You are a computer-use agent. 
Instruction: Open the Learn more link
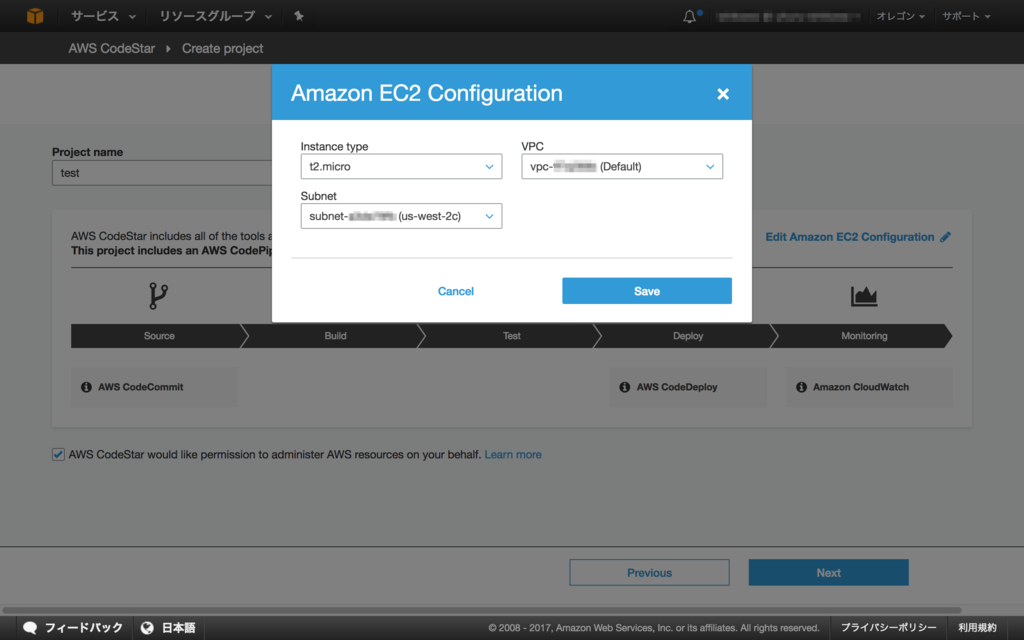coord(513,455)
